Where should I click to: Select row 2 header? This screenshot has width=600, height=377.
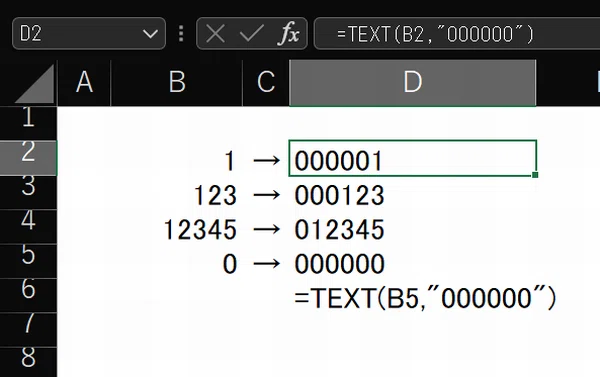coord(28,158)
